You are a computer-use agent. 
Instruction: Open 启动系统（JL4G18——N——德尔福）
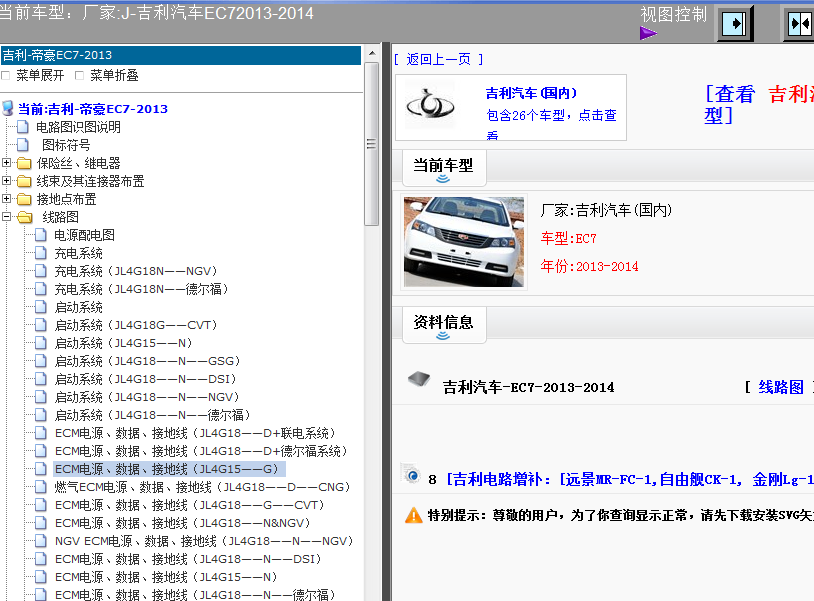(153, 415)
